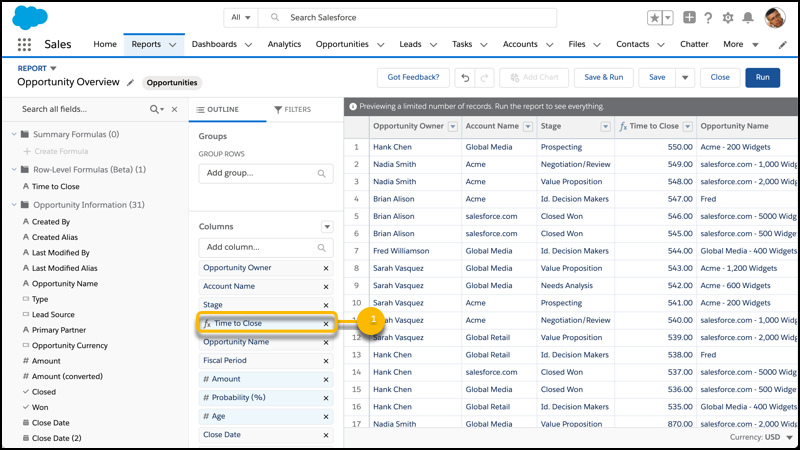Image resolution: width=800 pixels, height=450 pixels.
Task: Click the field search magnifier icon
Action: click(157, 109)
